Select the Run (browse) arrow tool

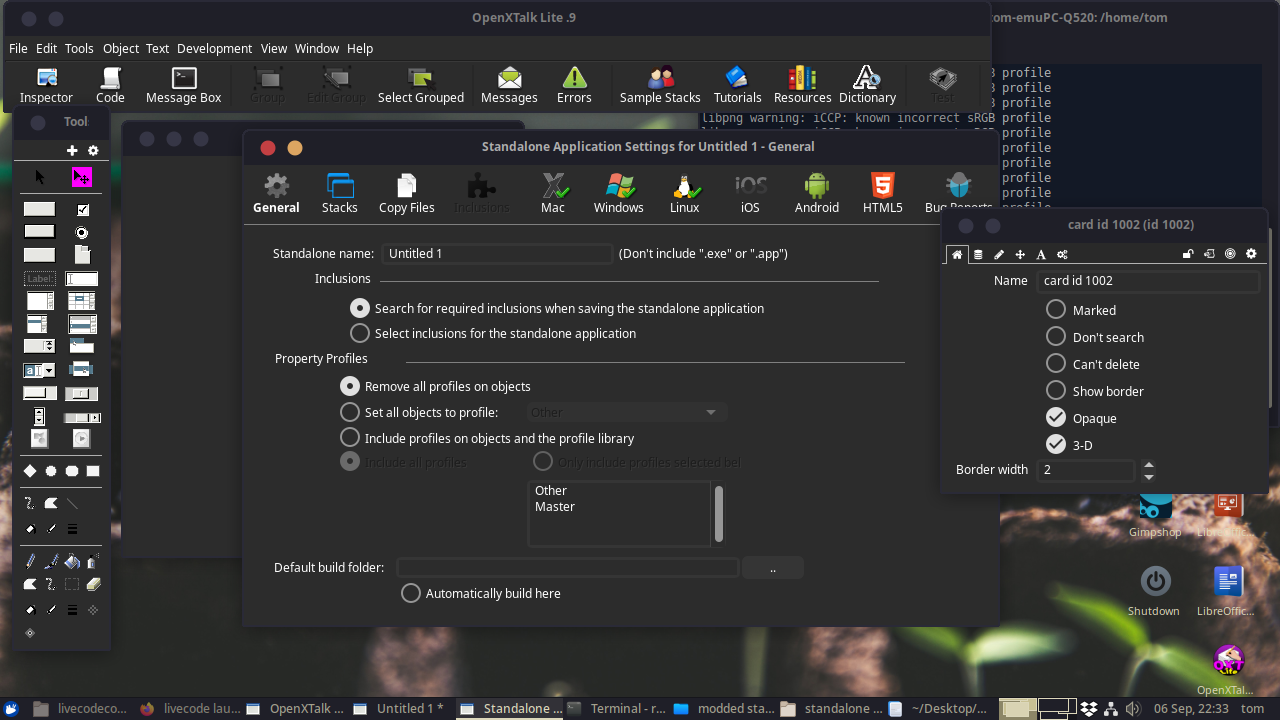[40, 177]
